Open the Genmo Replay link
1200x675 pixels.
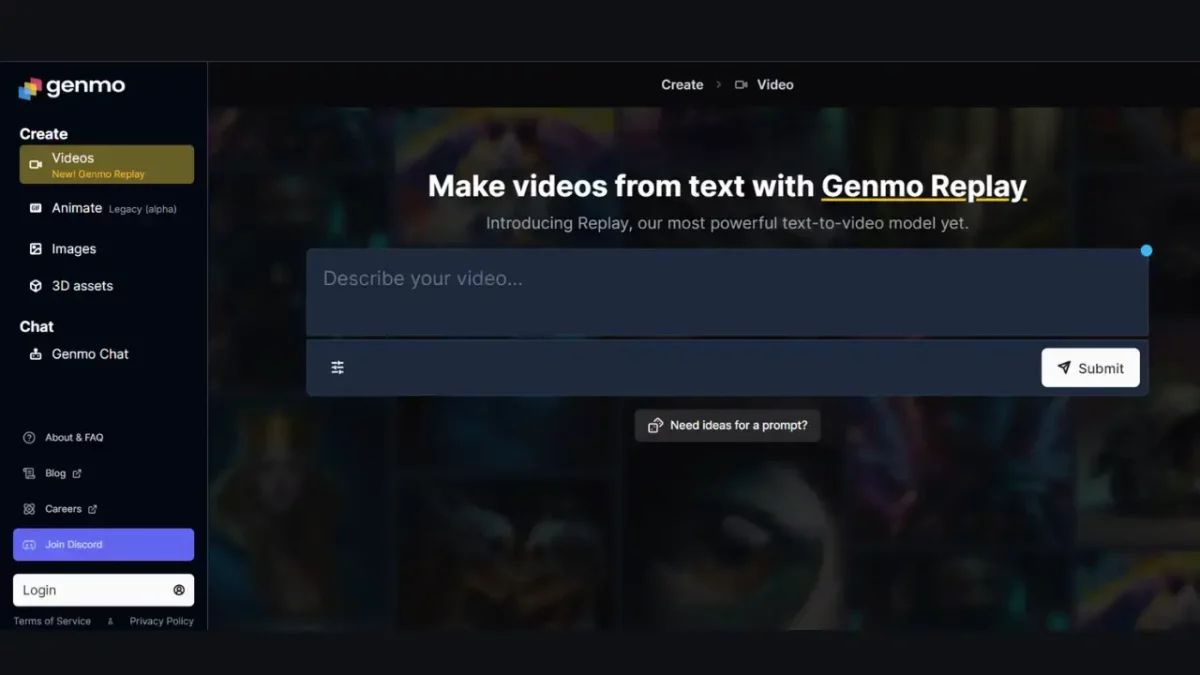coord(923,186)
